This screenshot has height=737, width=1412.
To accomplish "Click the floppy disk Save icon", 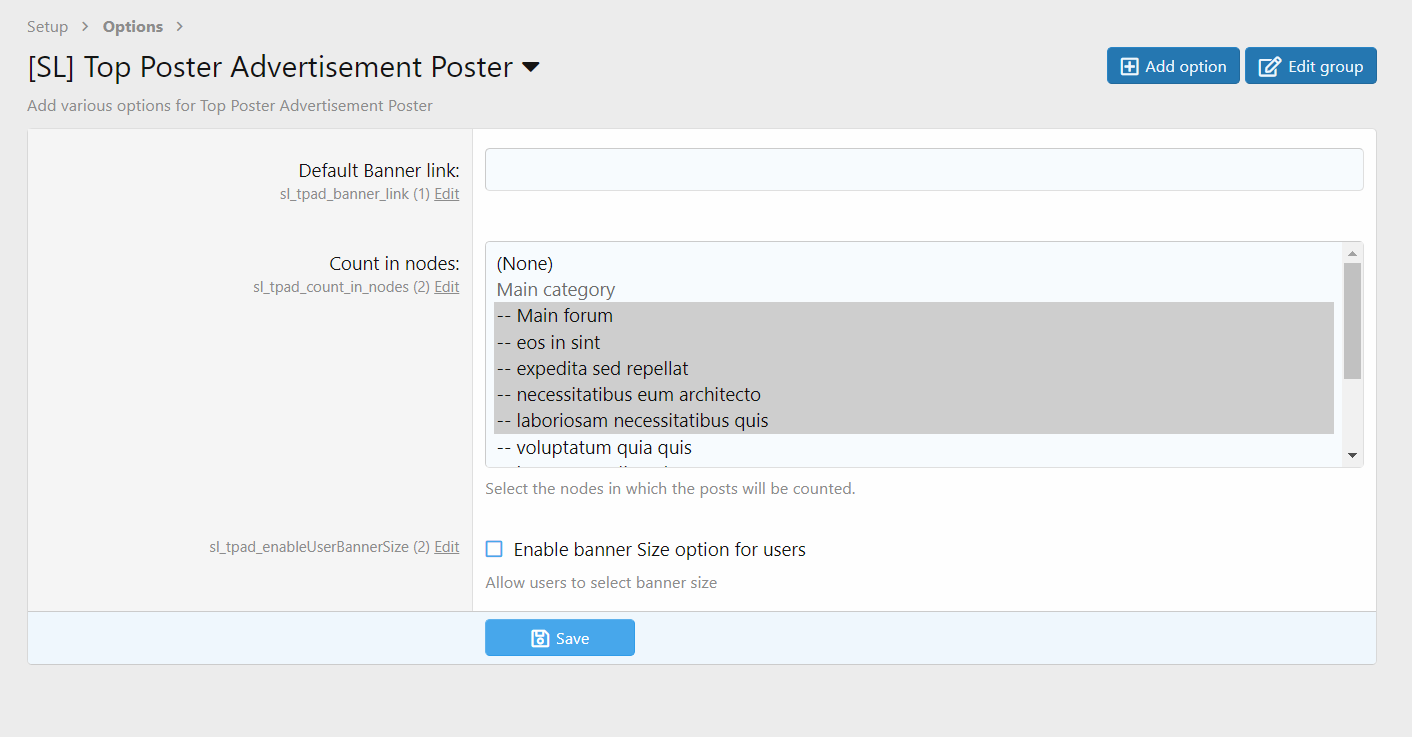I will pos(540,639).
